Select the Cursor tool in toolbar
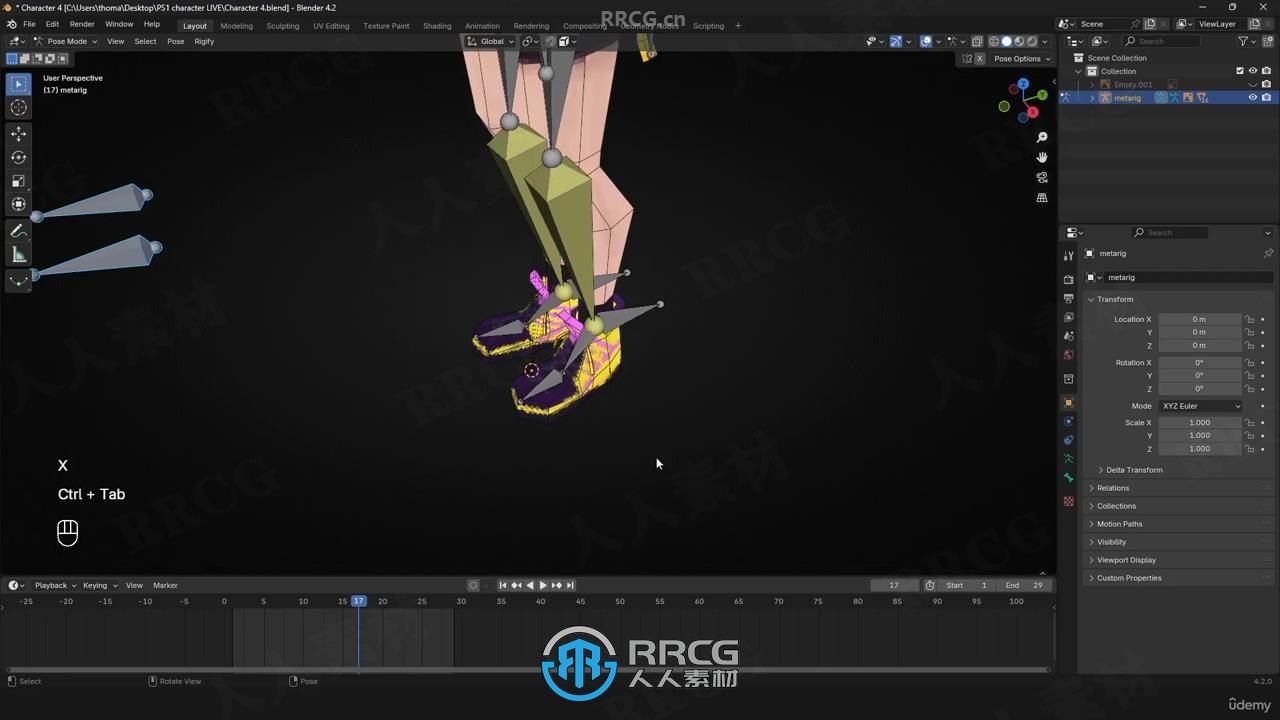 [x=18, y=108]
